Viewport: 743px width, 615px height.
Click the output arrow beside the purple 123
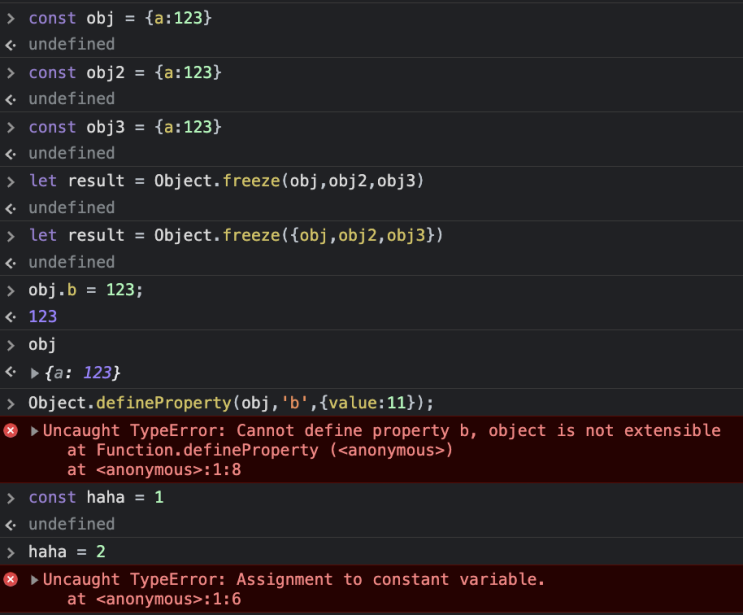pos(10,317)
